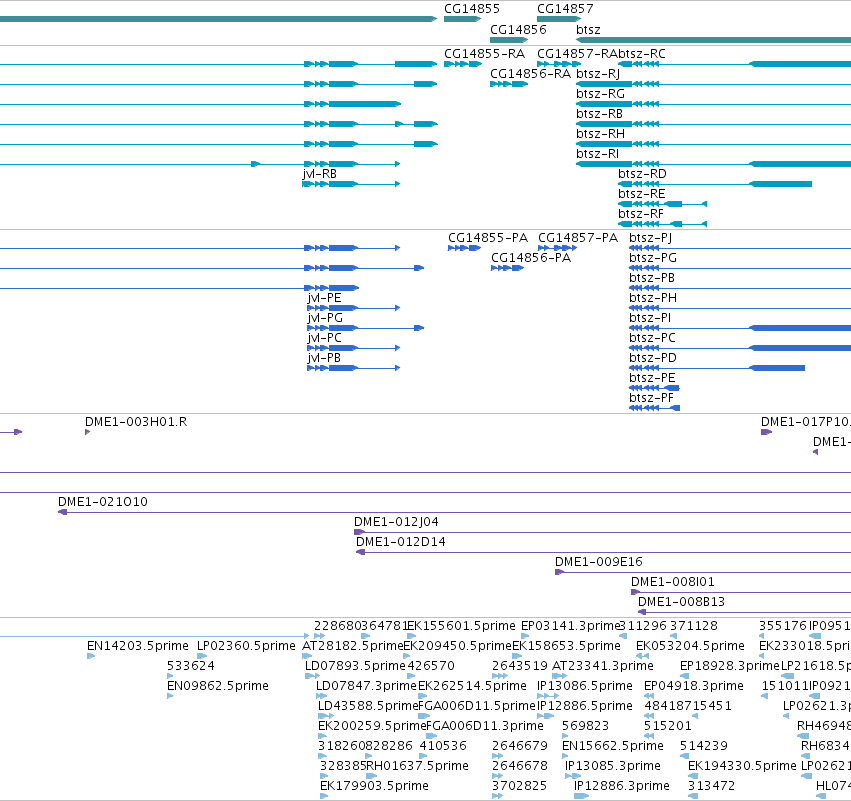Screen dimensions: 851x801
Task: Select the btsz-RI transcript label
Action: pos(597,154)
